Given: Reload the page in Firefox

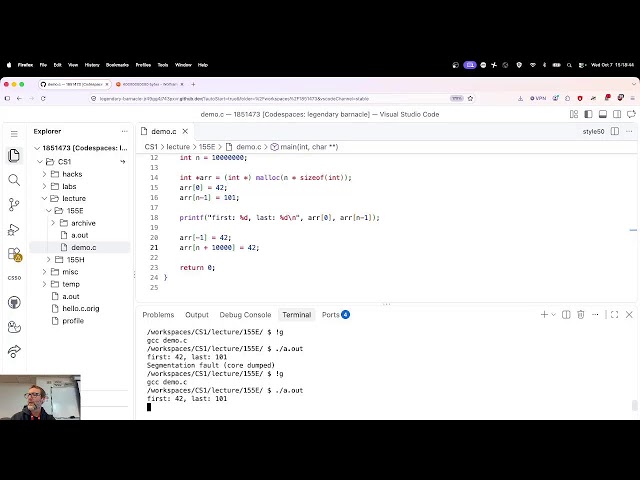Looking at the screenshot, I should pyautogui.click(x=43, y=98).
